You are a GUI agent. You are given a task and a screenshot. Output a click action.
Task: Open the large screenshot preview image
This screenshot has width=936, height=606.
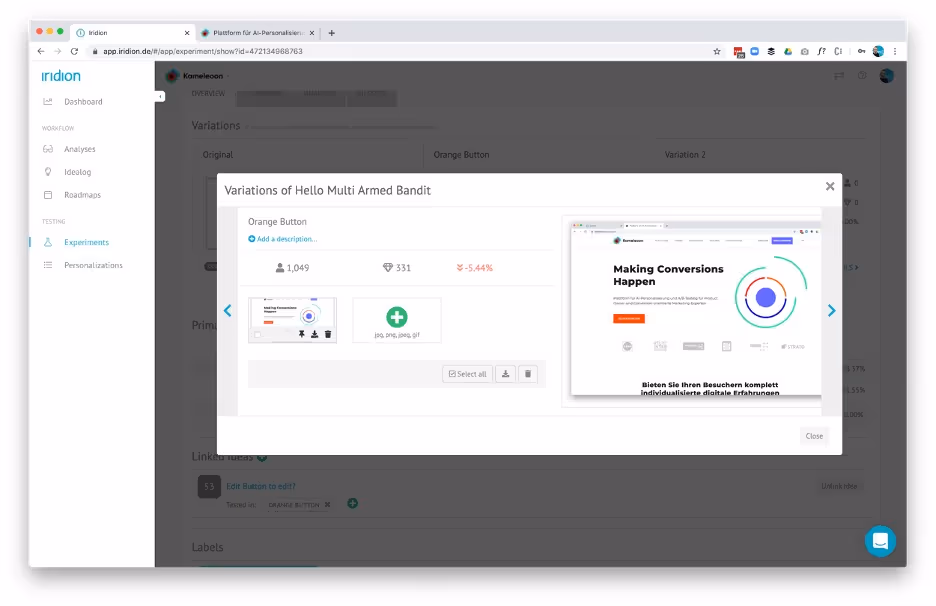[696, 308]
